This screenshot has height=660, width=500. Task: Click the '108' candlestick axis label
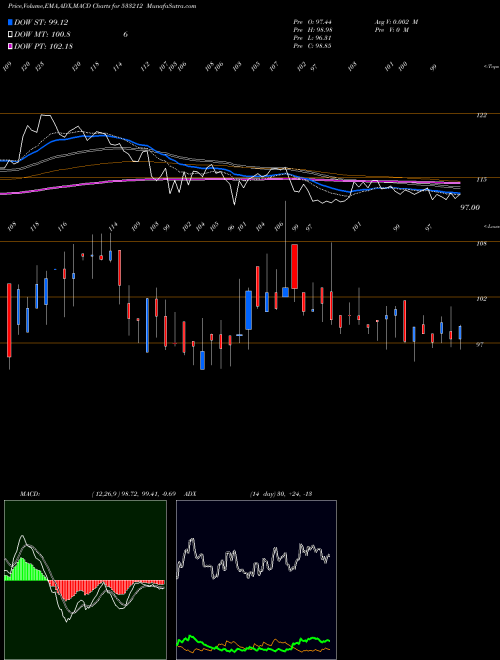point(481,243)
